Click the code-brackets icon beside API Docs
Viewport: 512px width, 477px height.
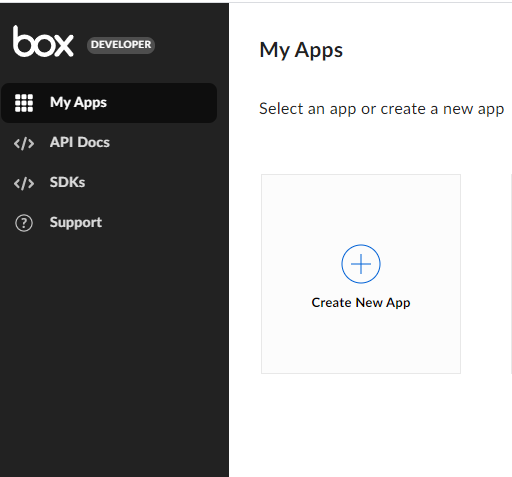pyautogui.click(x=24, y=143)
